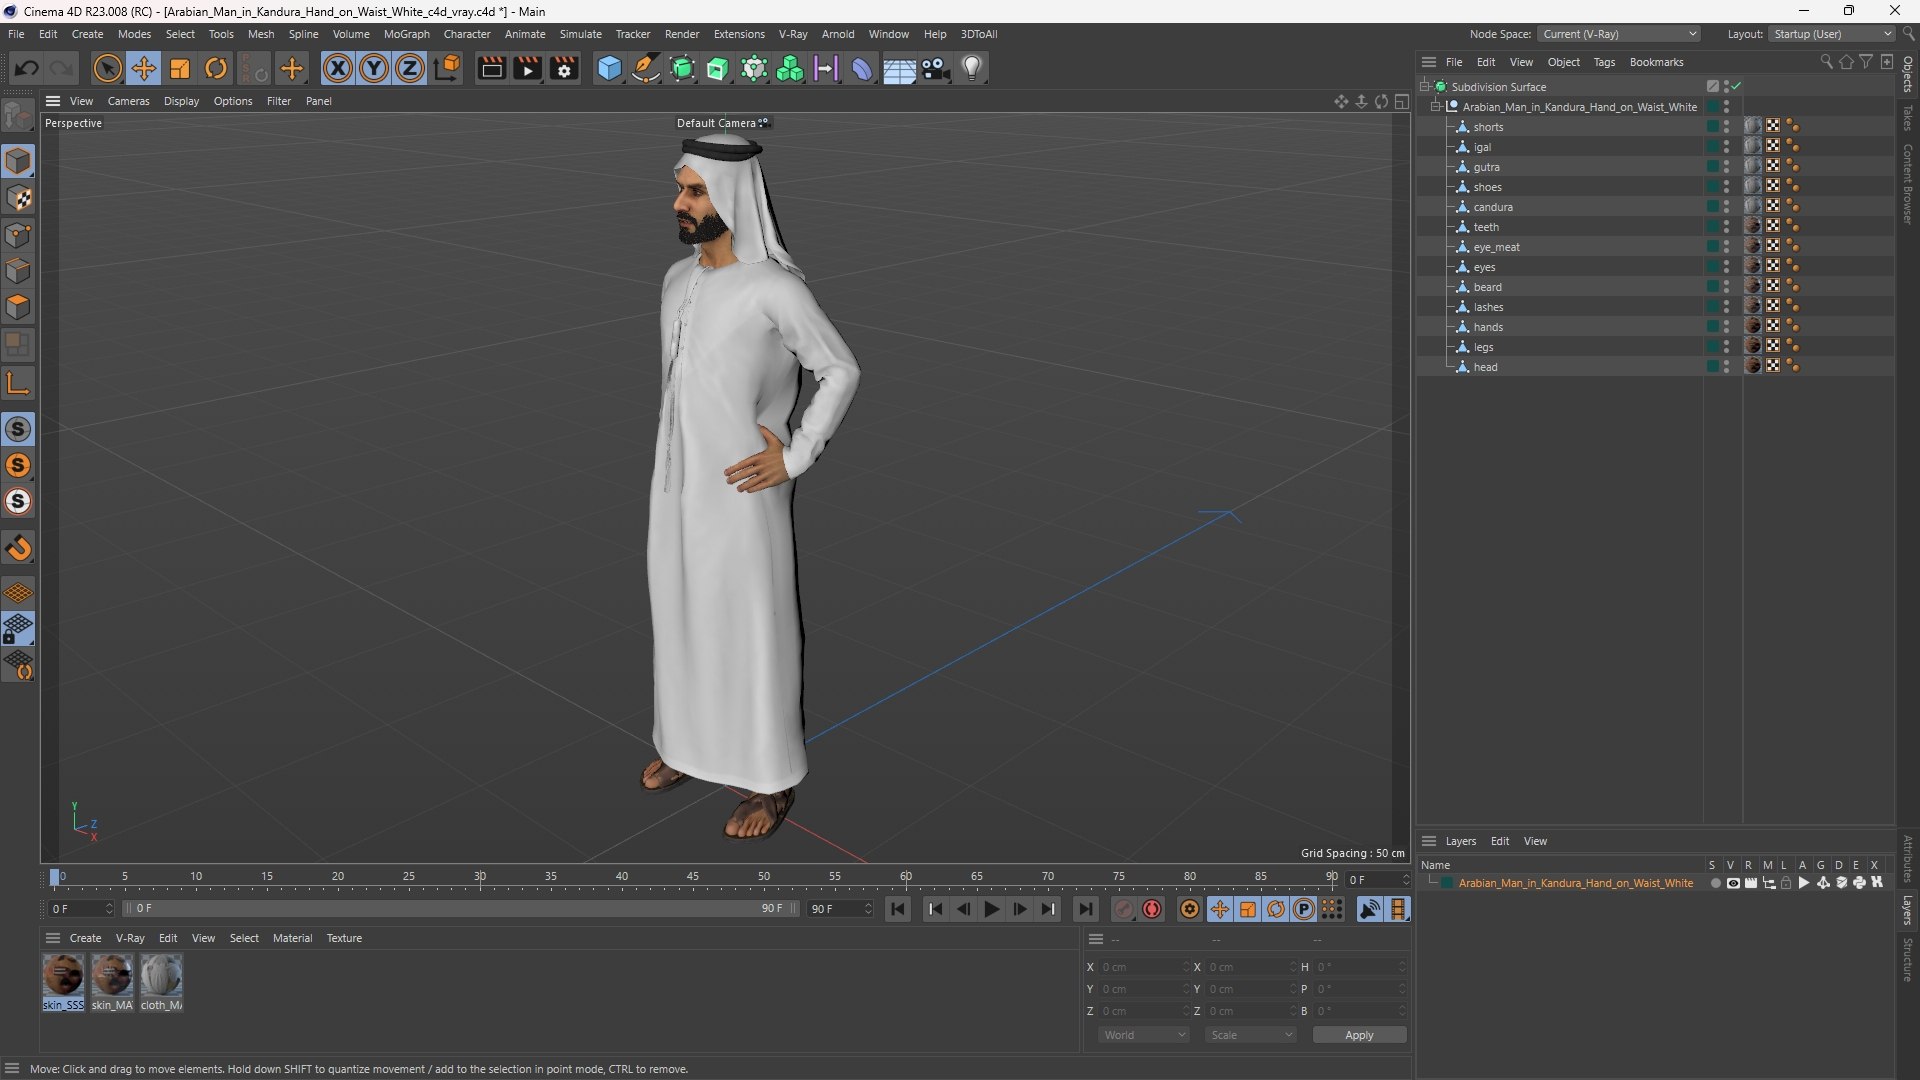The width and height of the screenshot is (1920, 1080).
Task: Add a Light object bulb icon
Action: (x=972, y=68)
